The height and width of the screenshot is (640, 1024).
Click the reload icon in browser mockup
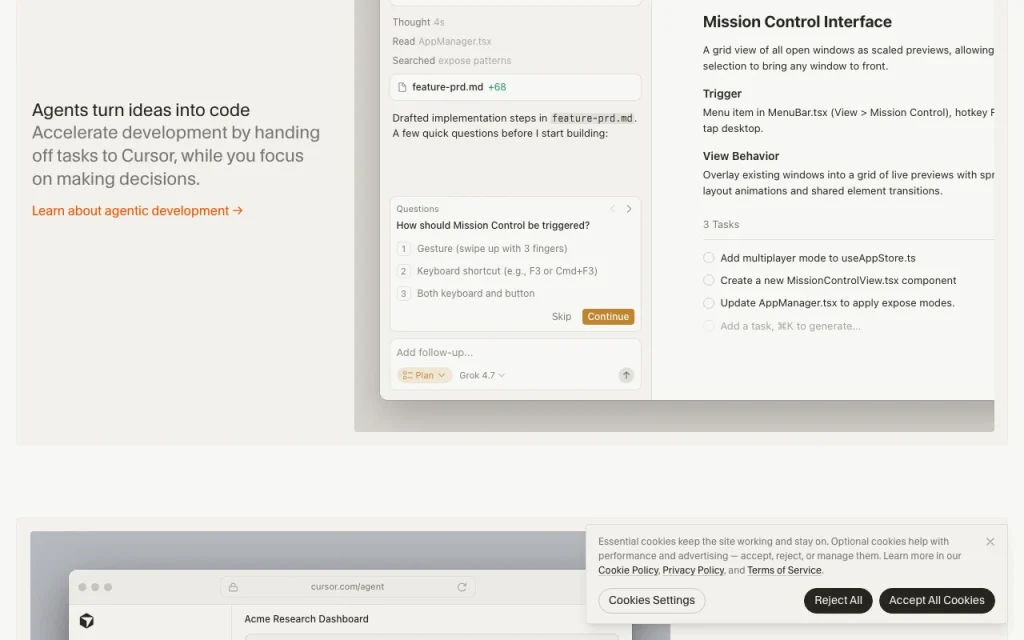point(462,587)
